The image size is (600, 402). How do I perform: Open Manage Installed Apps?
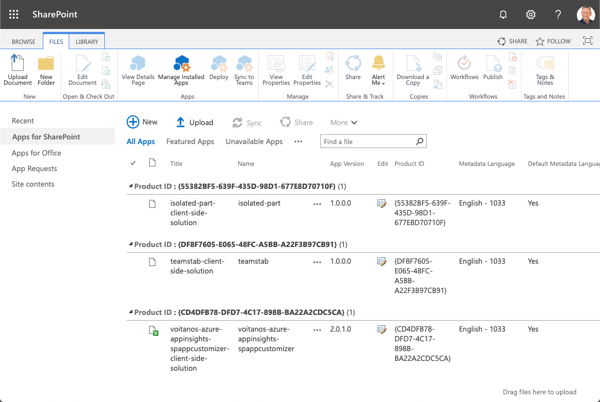click(181, 70)
